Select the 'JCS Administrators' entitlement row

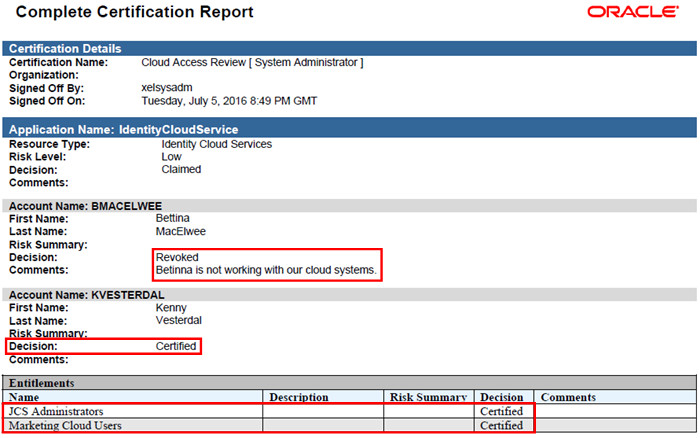(x=349, y=411)
